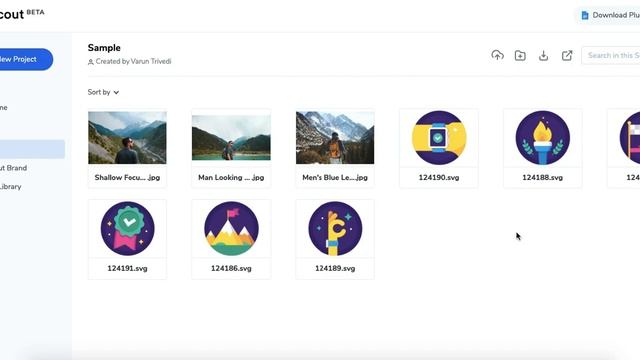Image resolution: width=640 pixels, height=360 pixels.
Task: Select the 124188.svg torch icon
Action: tap(542, 138)
